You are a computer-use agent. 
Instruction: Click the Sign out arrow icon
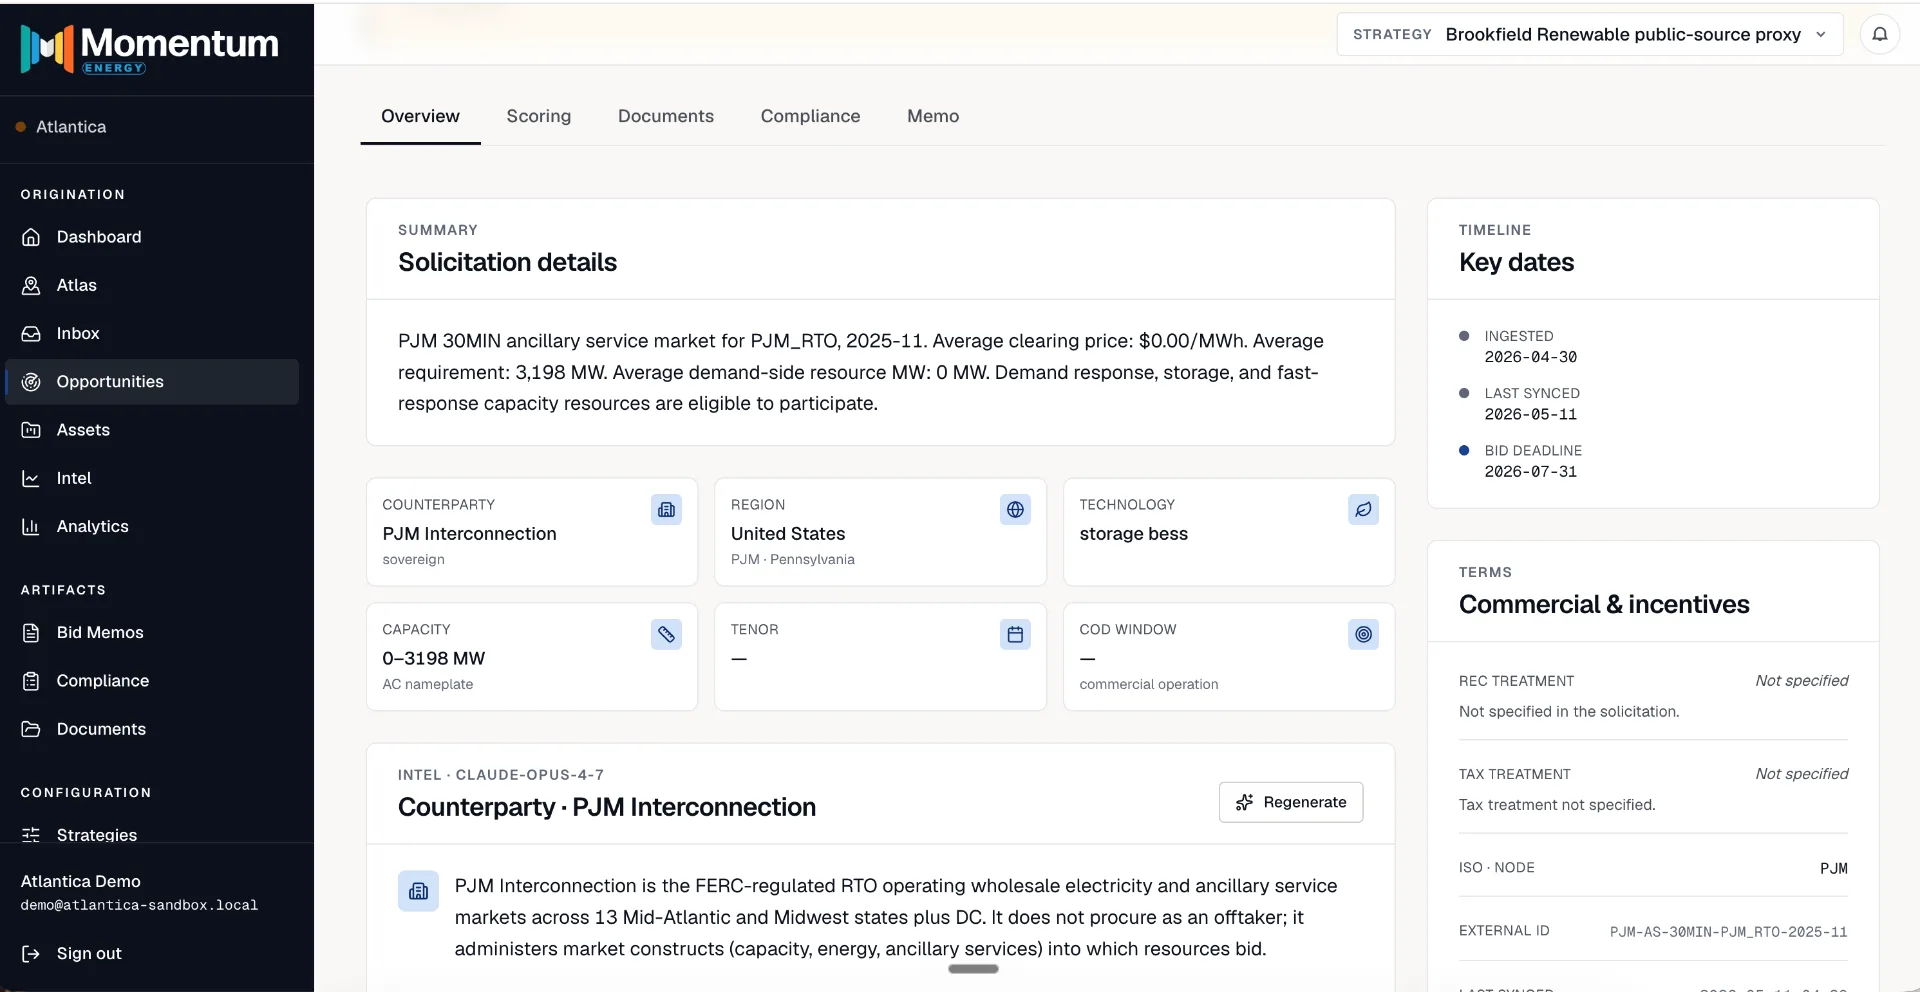[31, 954]
